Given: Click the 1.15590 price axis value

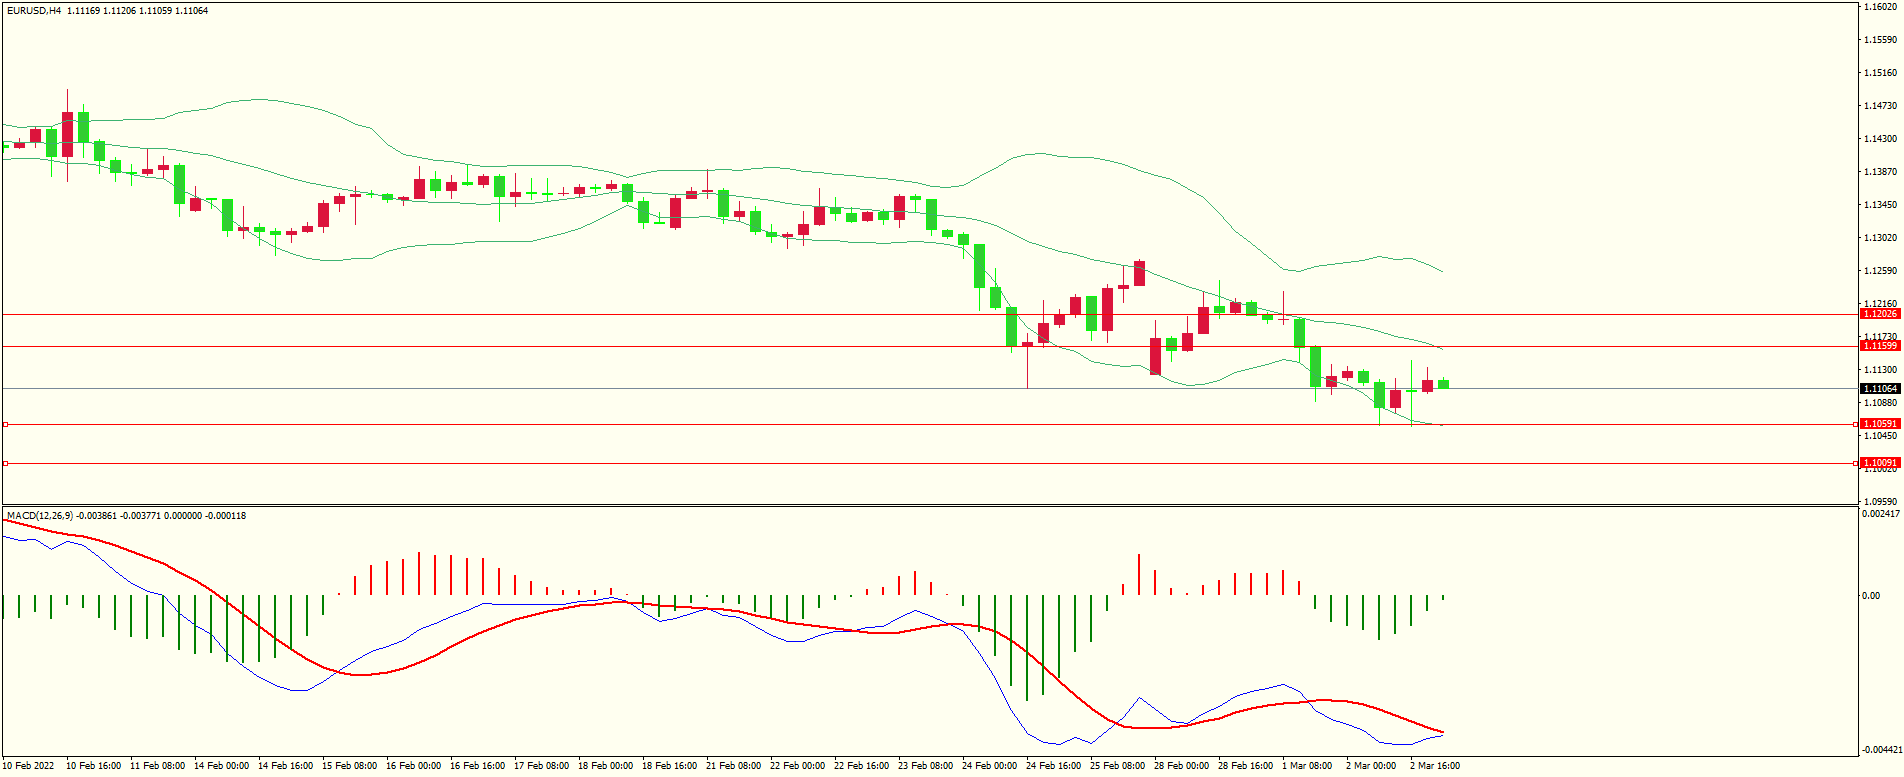Looking at the screenshot, I should [1881, 40].
